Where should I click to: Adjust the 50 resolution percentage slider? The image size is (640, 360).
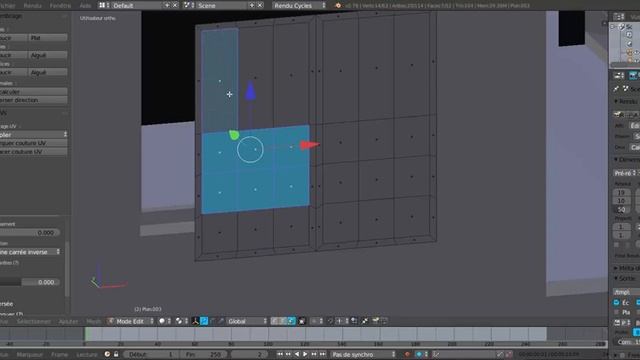coord(621,209)
